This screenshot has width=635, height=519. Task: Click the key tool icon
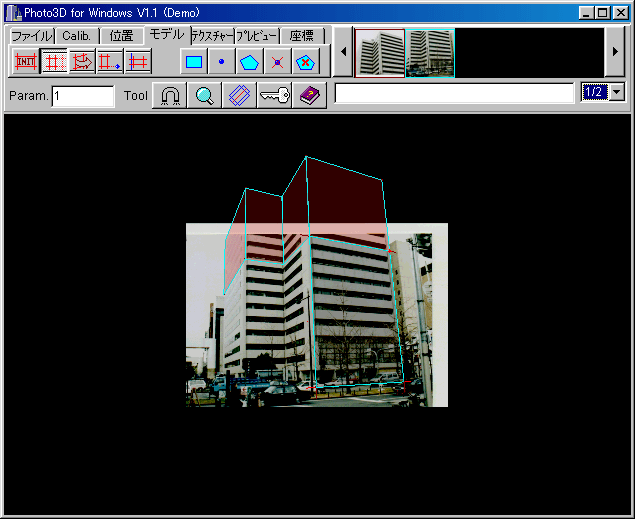[x=274, y=95]
